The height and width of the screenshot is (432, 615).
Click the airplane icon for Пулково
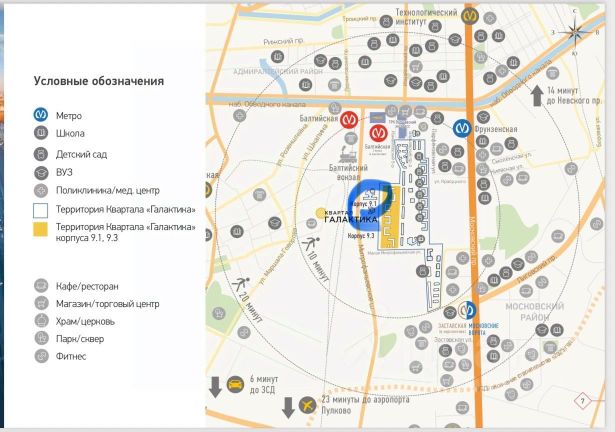coord(308,405)
